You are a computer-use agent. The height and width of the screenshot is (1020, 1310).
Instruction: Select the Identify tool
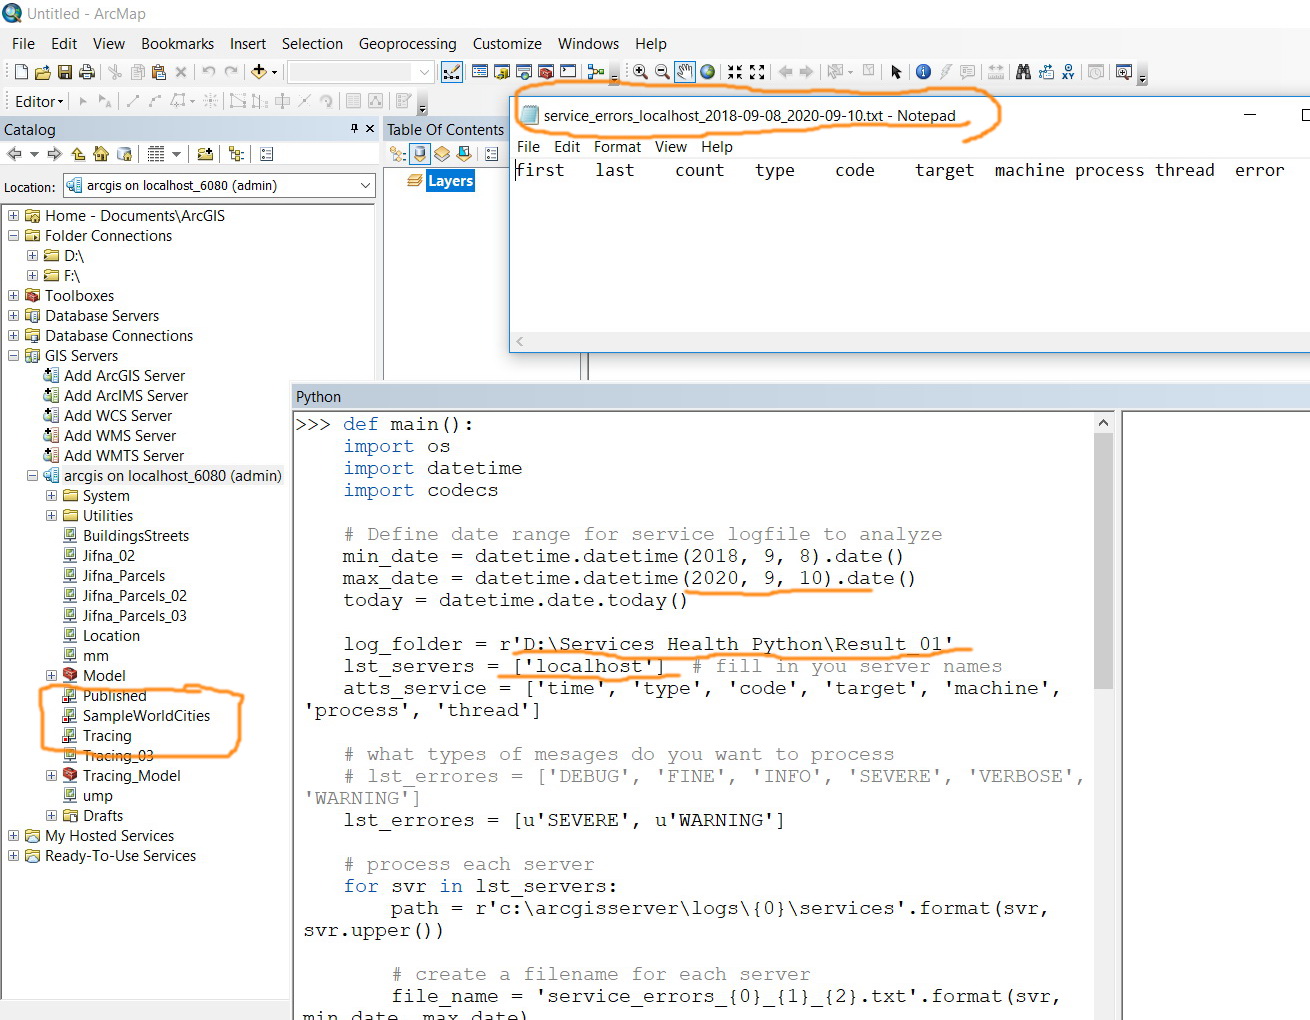point(923,72)
